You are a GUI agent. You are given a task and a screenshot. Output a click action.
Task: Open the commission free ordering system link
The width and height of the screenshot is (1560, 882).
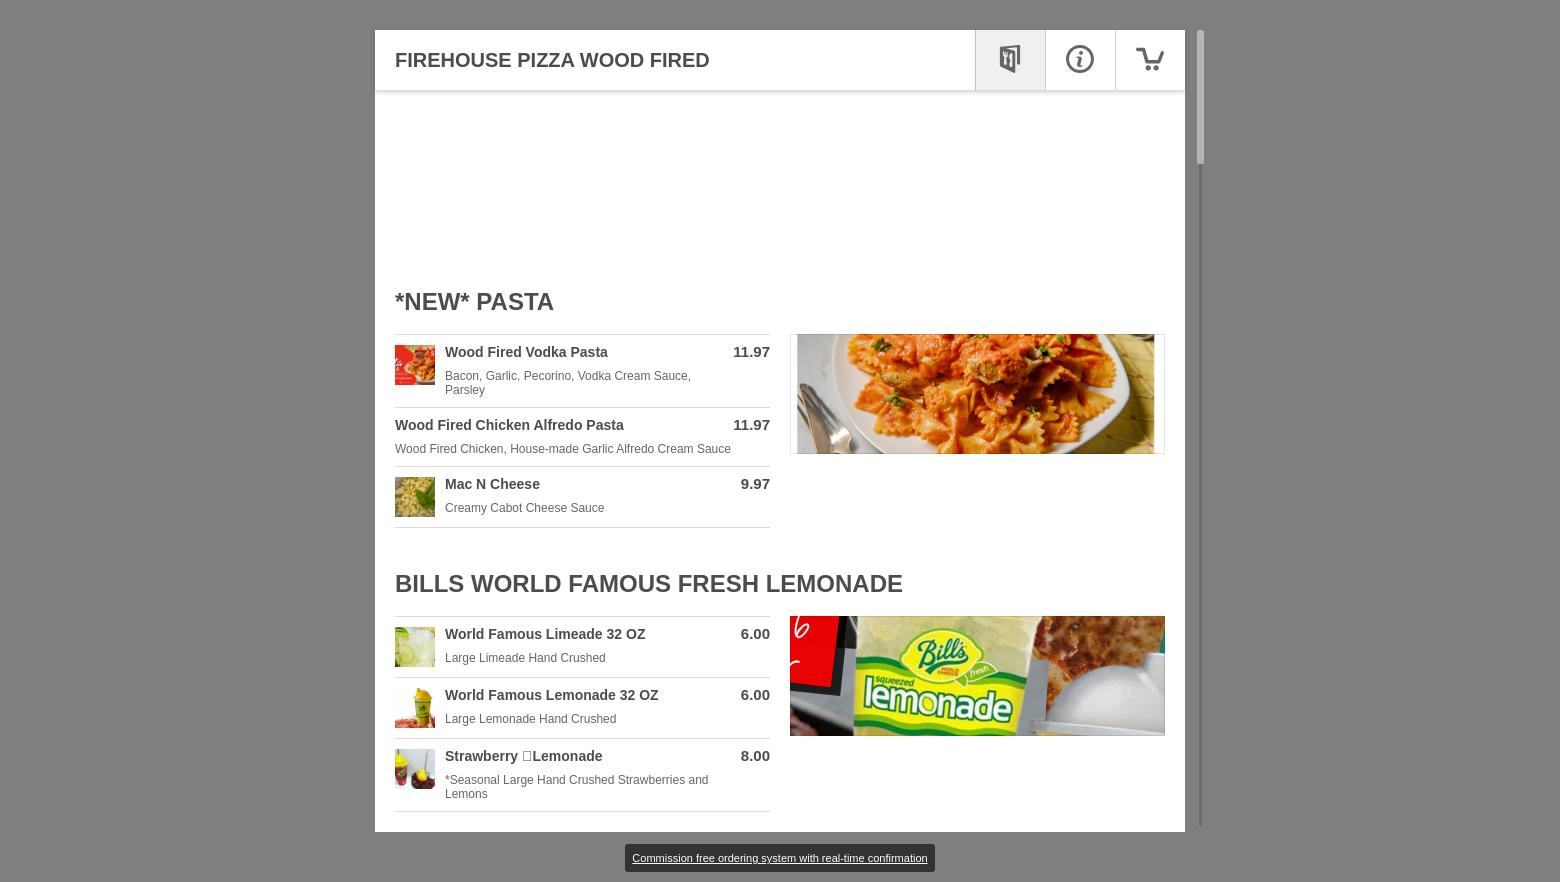tap(779, 858)
